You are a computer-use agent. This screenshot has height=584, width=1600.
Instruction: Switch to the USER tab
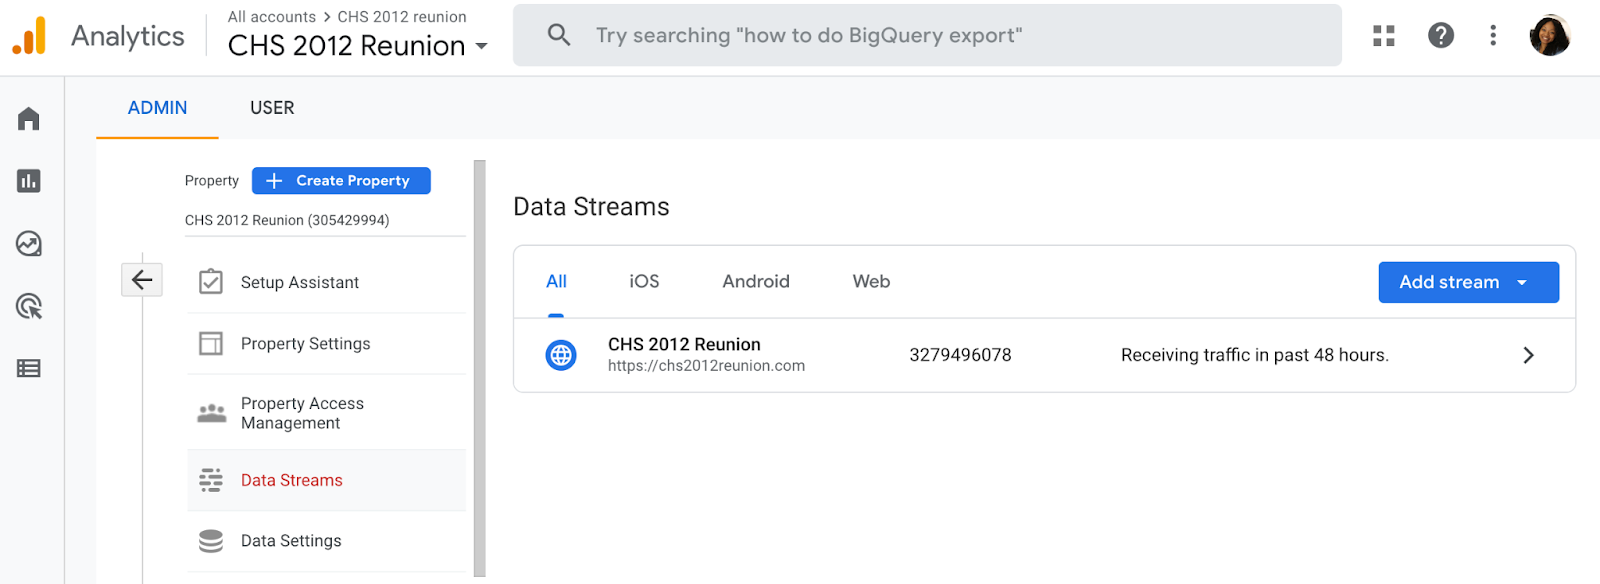(272, 108)
